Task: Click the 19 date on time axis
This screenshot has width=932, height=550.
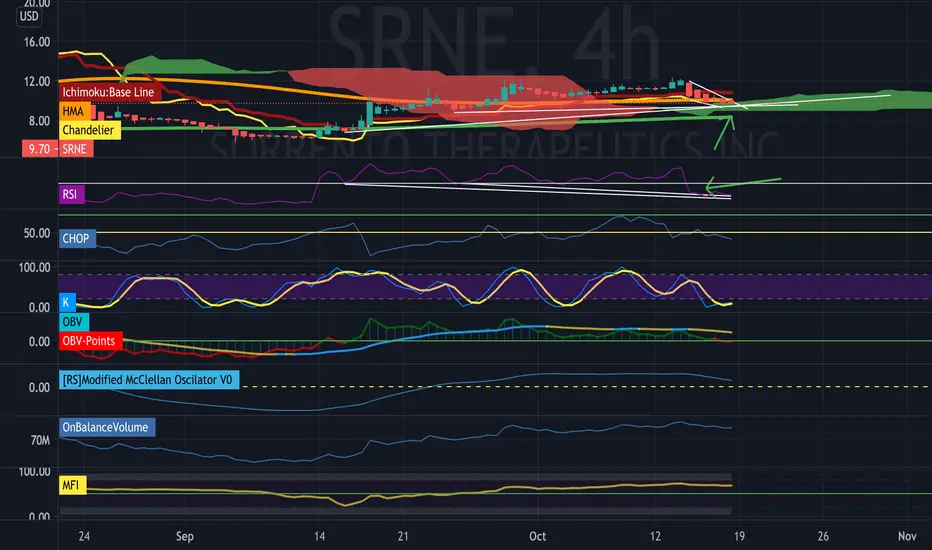Action: tap(739, 536)
